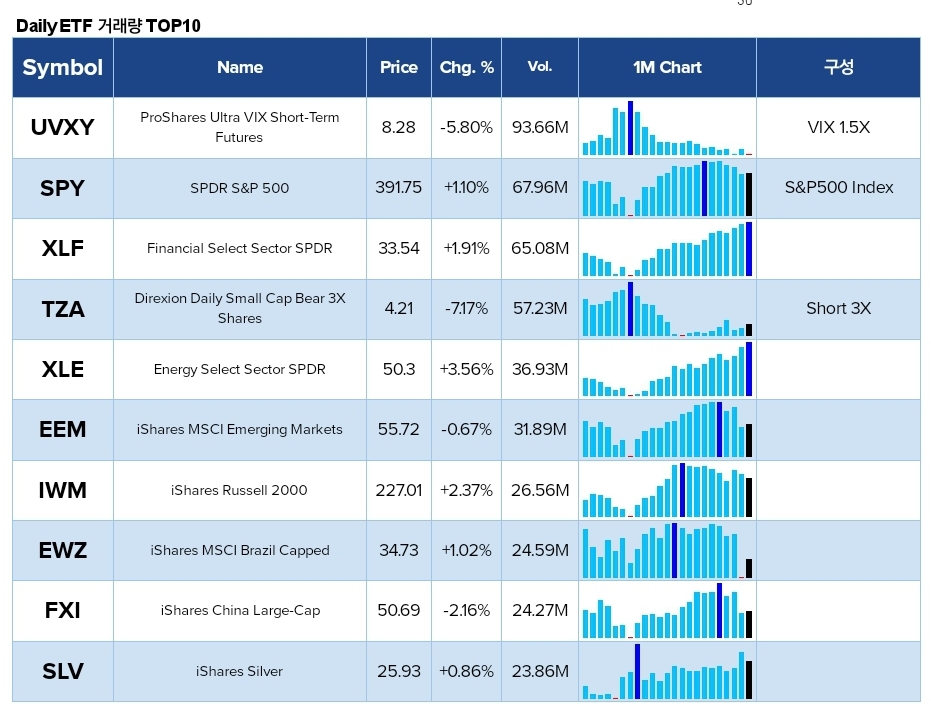This screenshot has width=931, height=716.
Task: Open the SPY 1M chart thumbnail
Action: click(667, 188)
